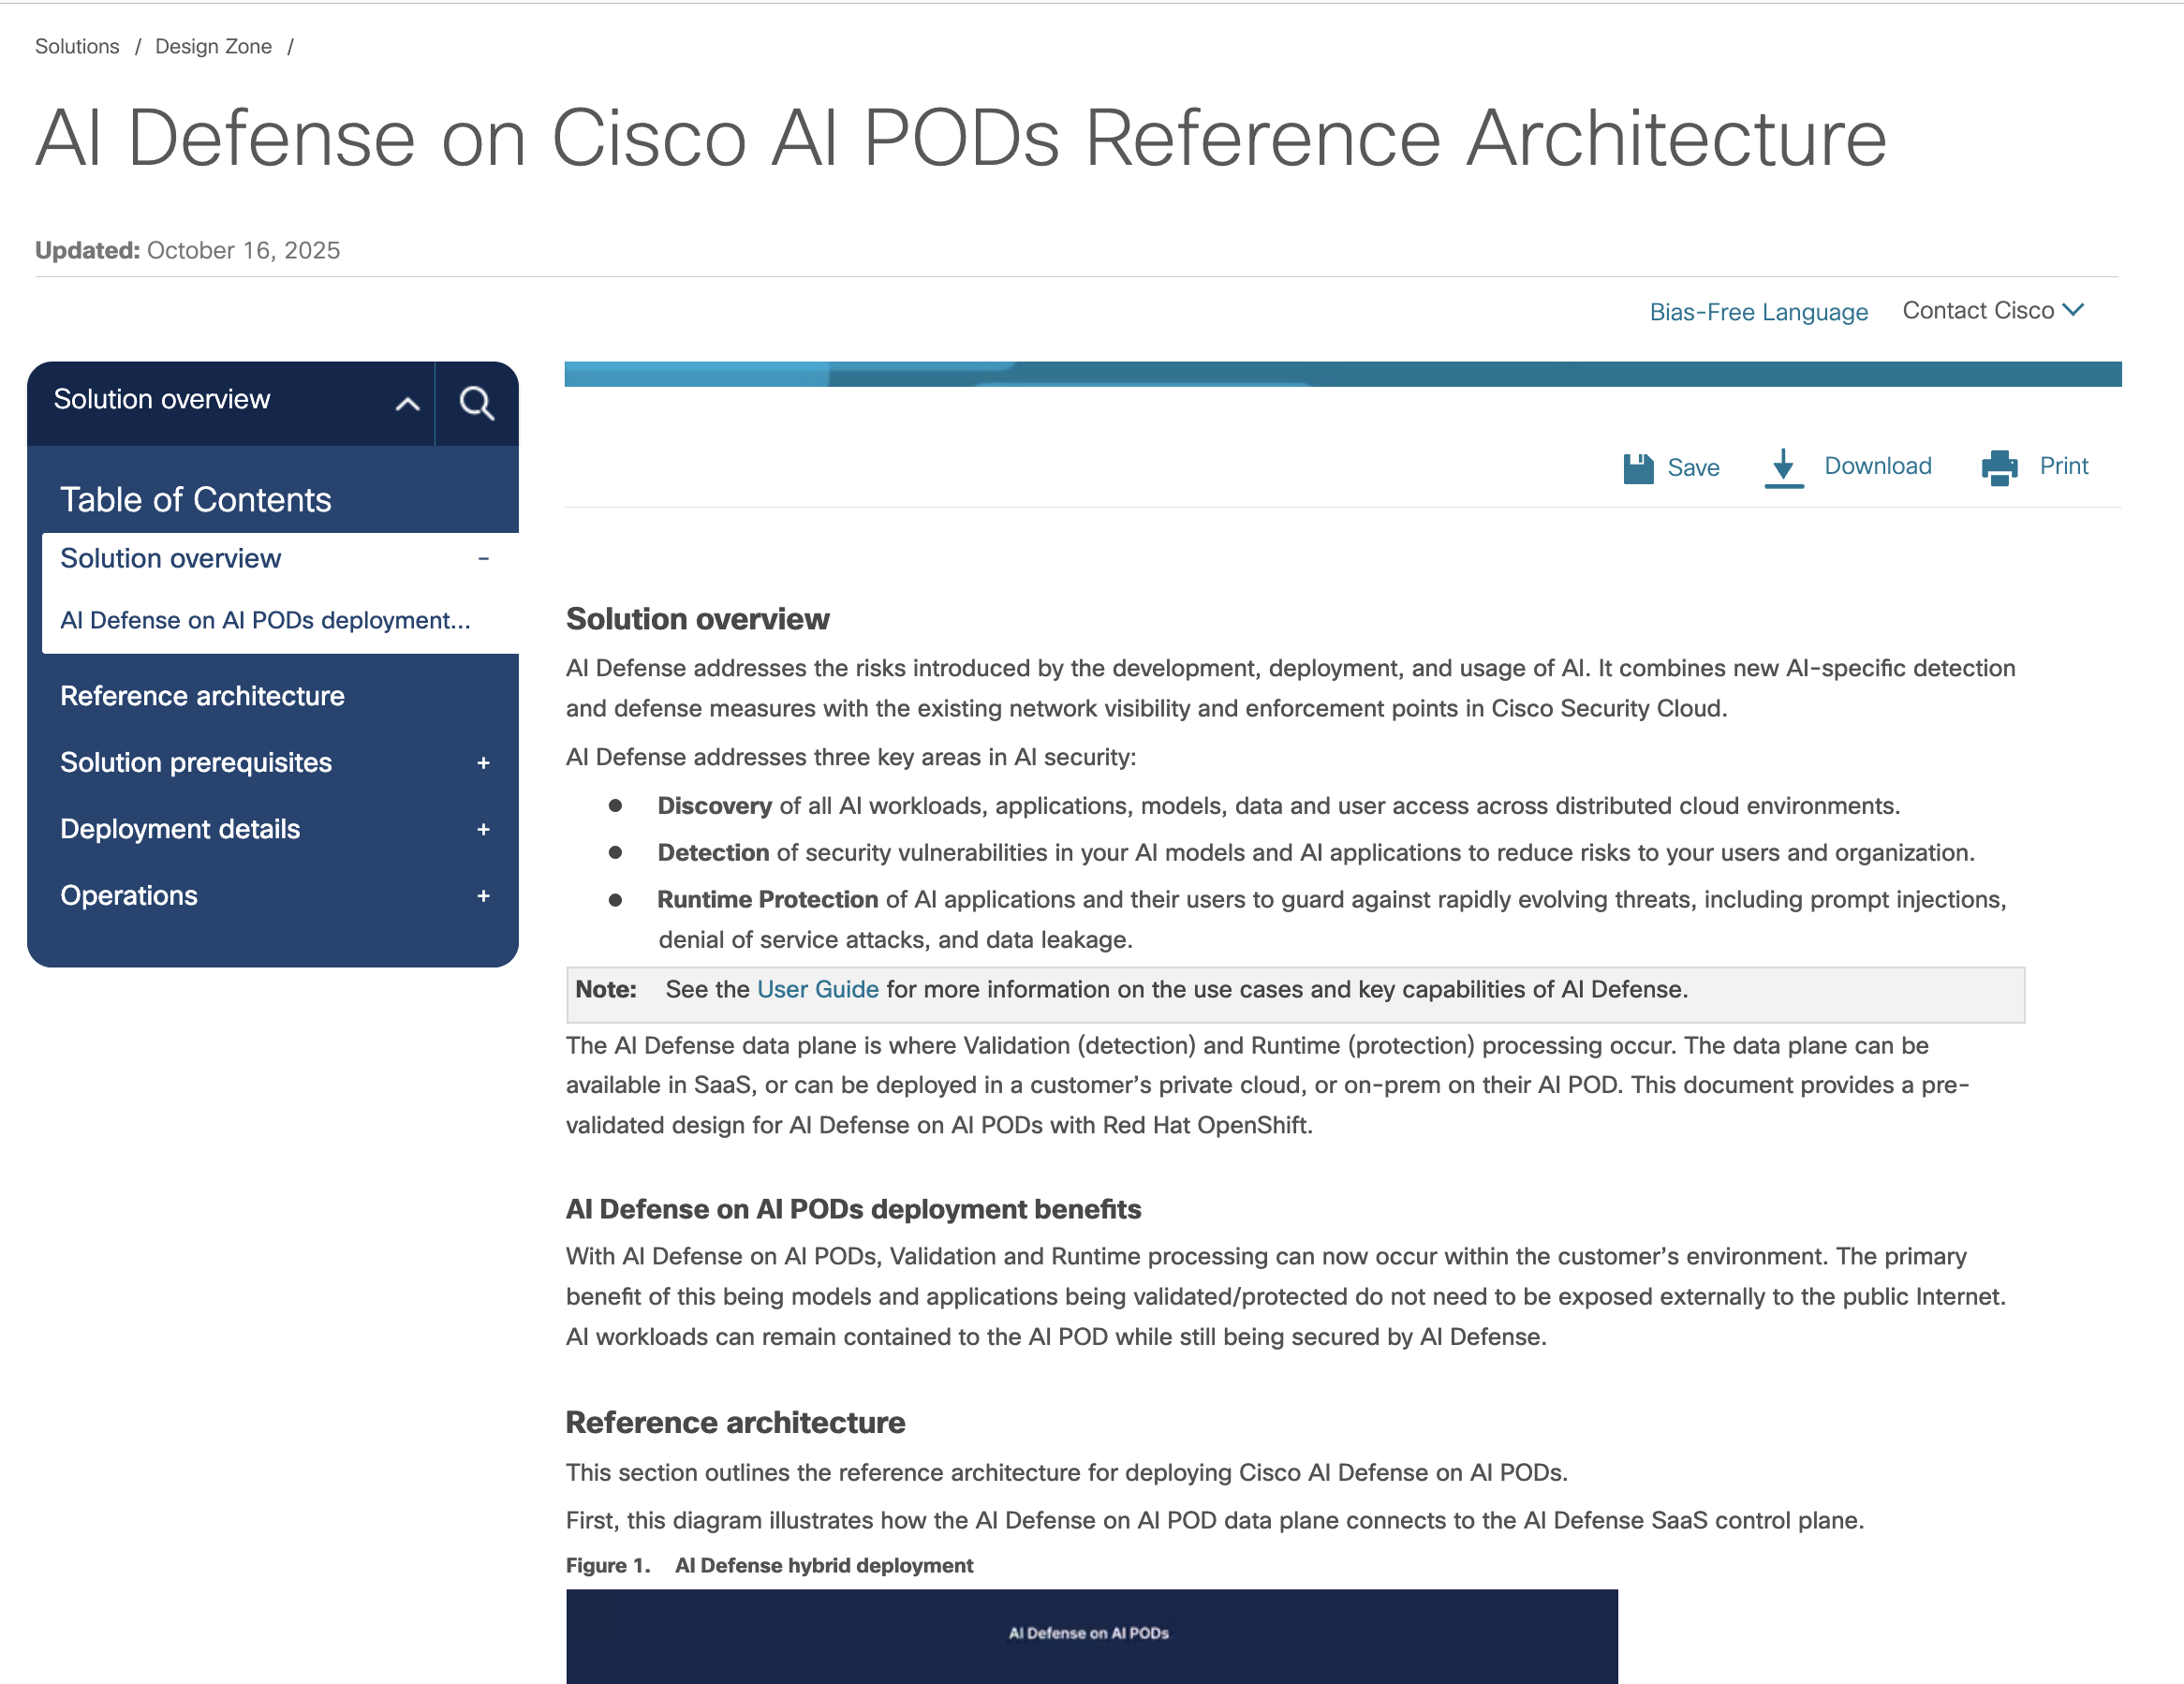Click the Reference architecture section heading
This screenshot has height=1684, width=2184.
point(735,1422)
